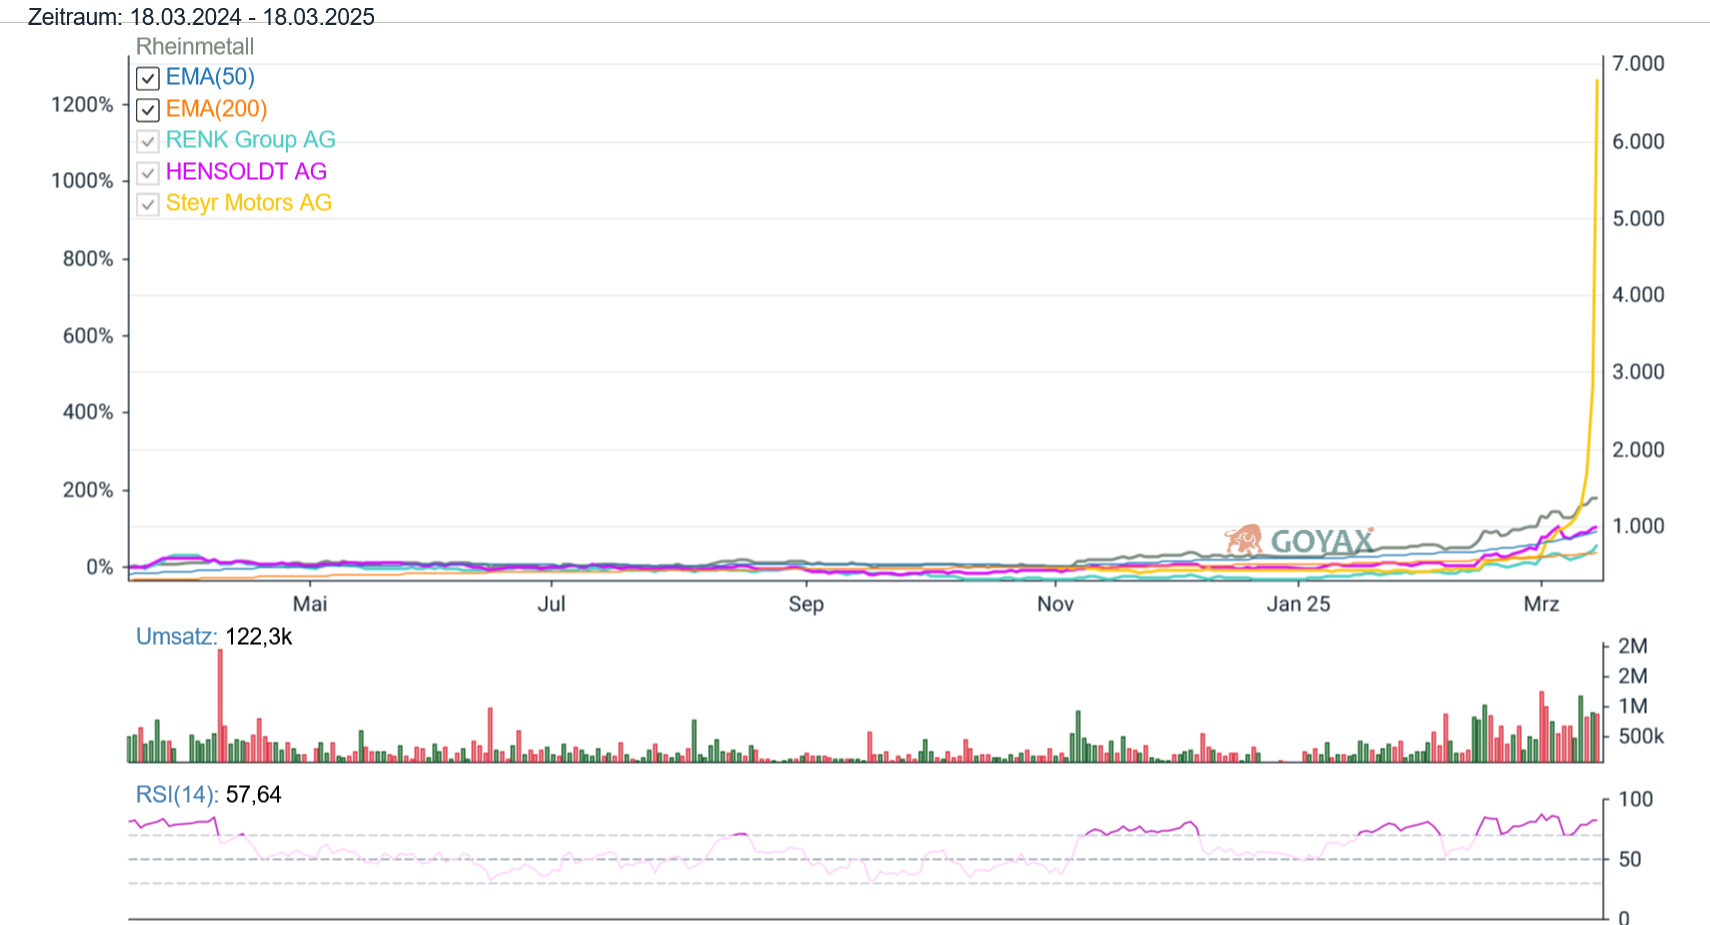The height and width of the screenshot is (925, 1710).
Task: Uncheck the EMA(50) checkbox
Action: point(148,78)
